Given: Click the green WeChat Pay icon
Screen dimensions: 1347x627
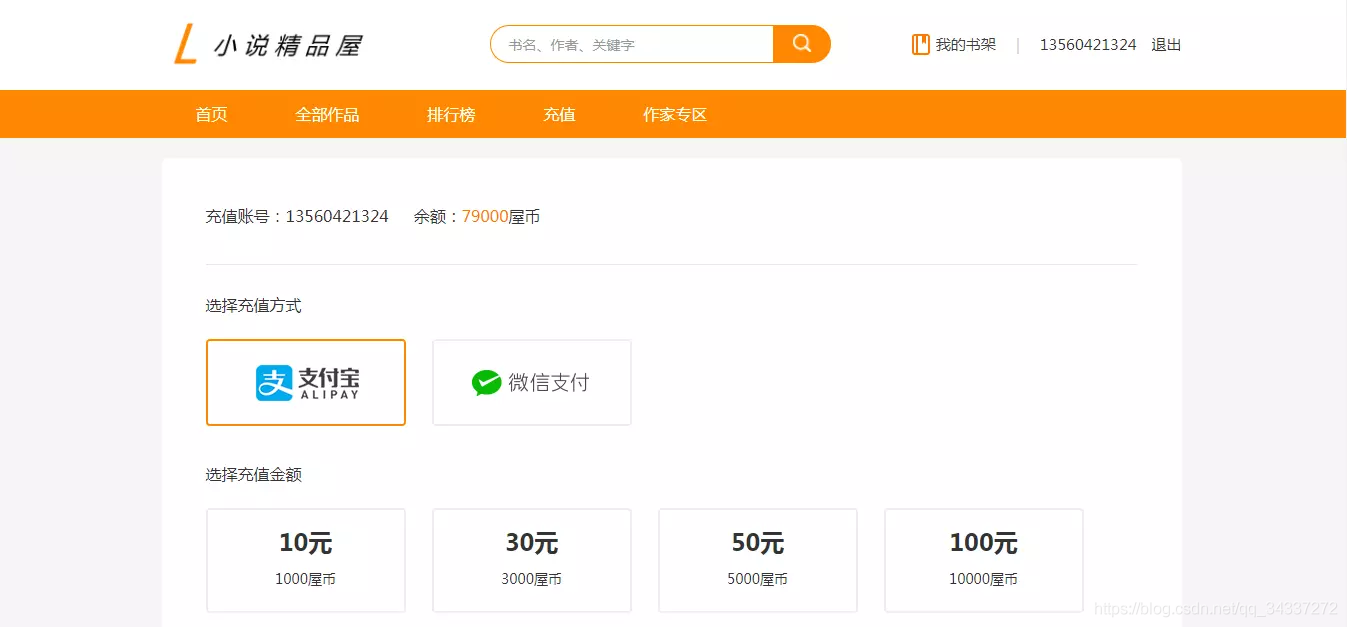Looking at the screenshot, I should [x=486, y=383].
